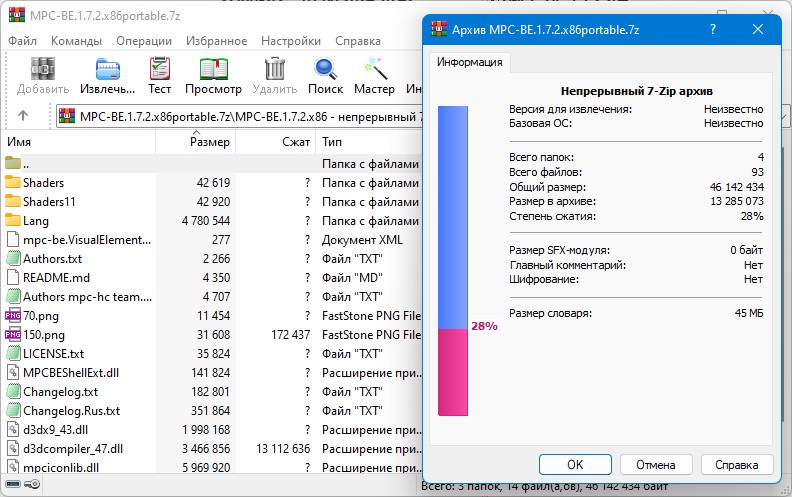Screen dimensions: 792x497
Task: Select the Changelog.Rus.txt file name
Action: tap(72, 411)
